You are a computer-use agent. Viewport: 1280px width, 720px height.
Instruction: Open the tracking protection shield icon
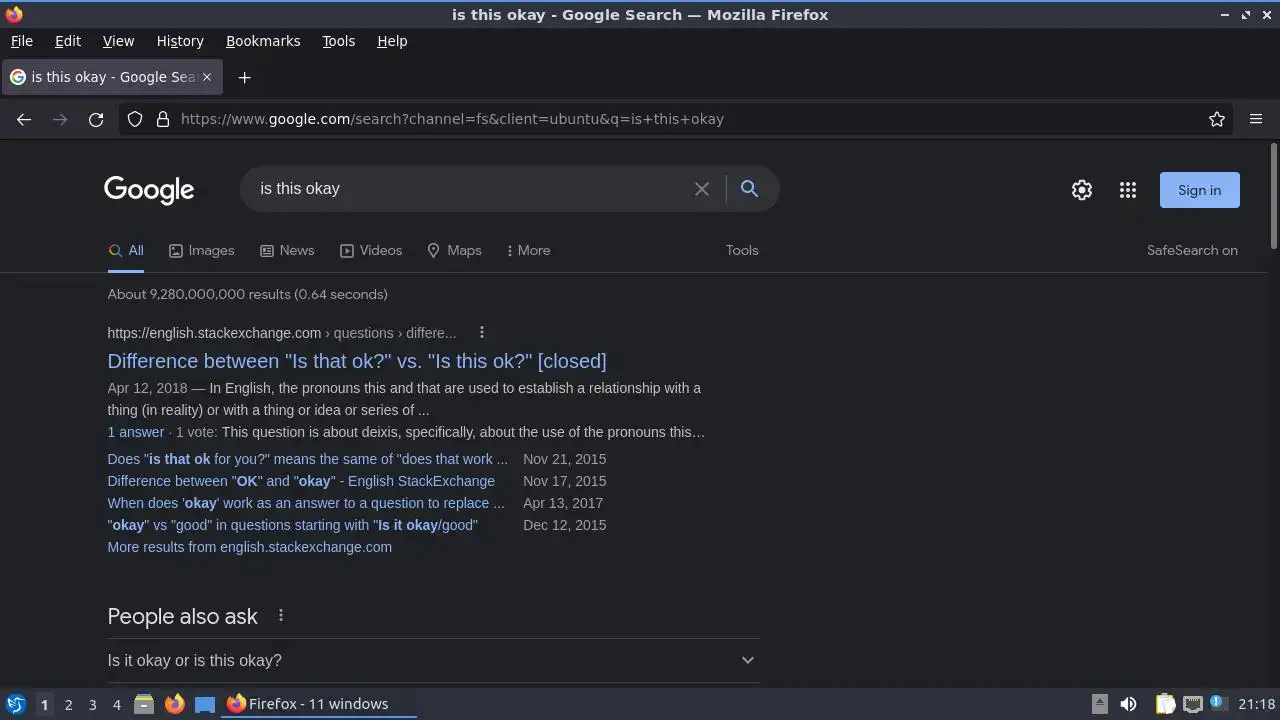135,119
